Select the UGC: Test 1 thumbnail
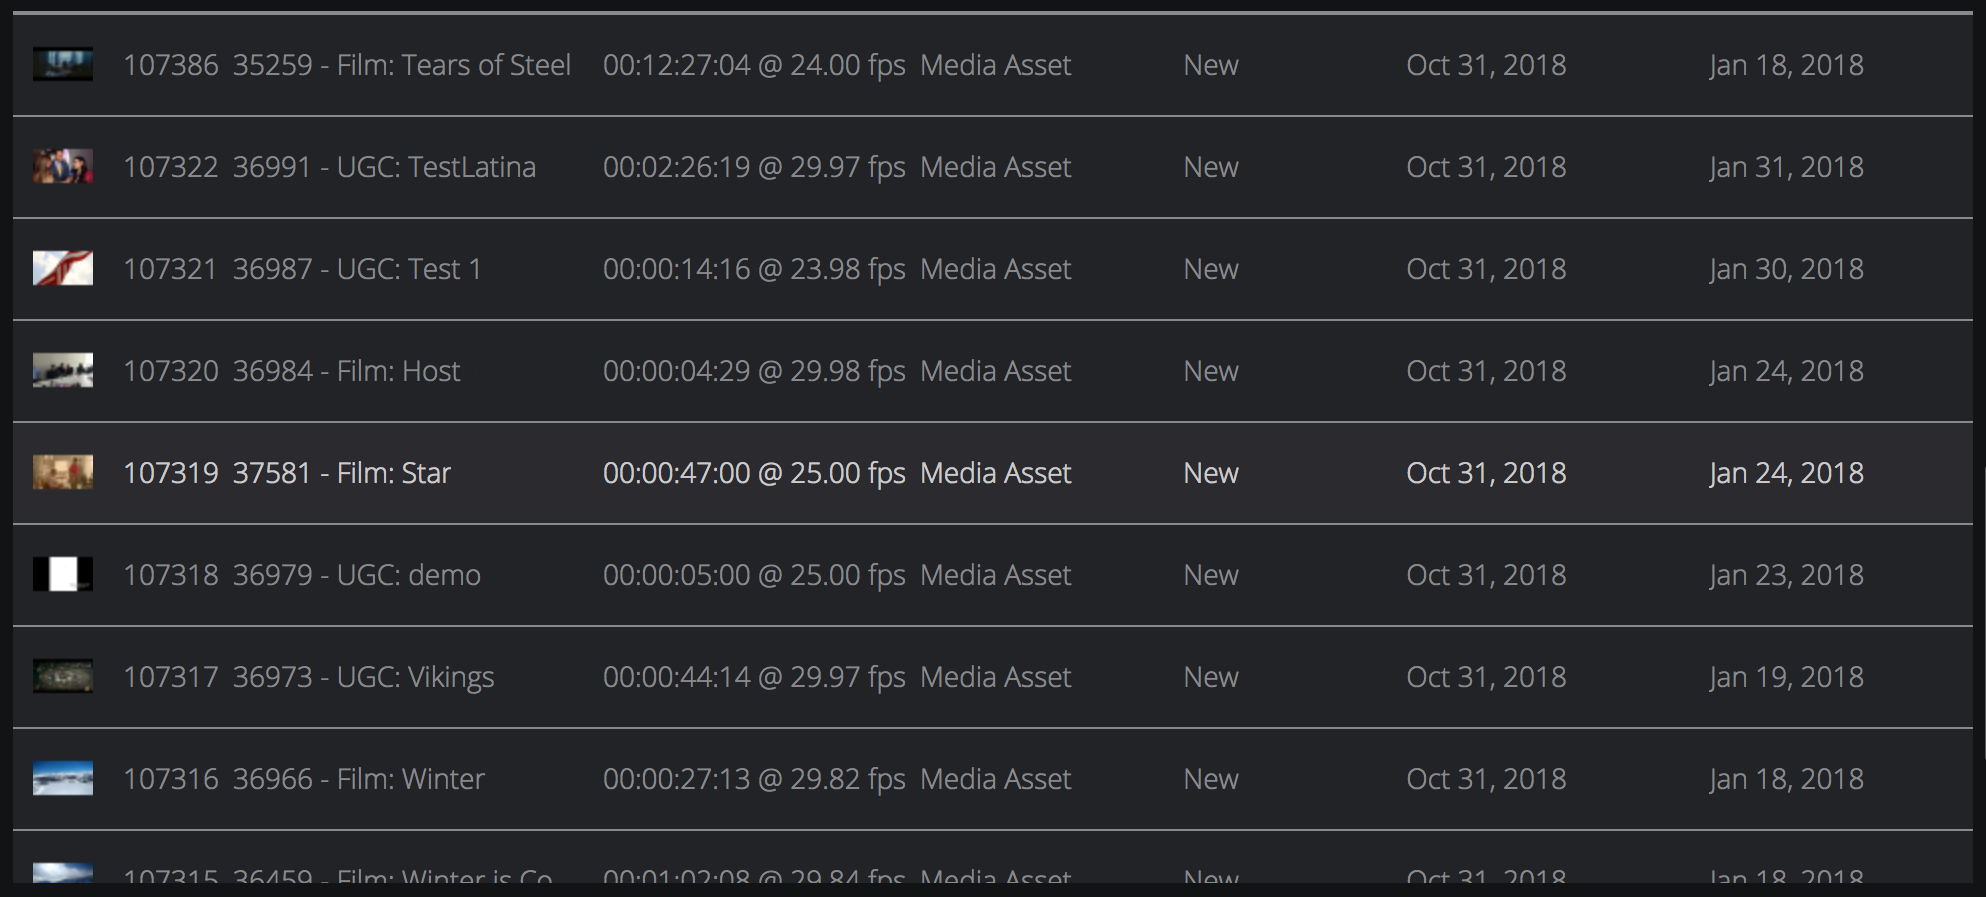Viewport: 1986px width, 897px height. click(63, 269)
